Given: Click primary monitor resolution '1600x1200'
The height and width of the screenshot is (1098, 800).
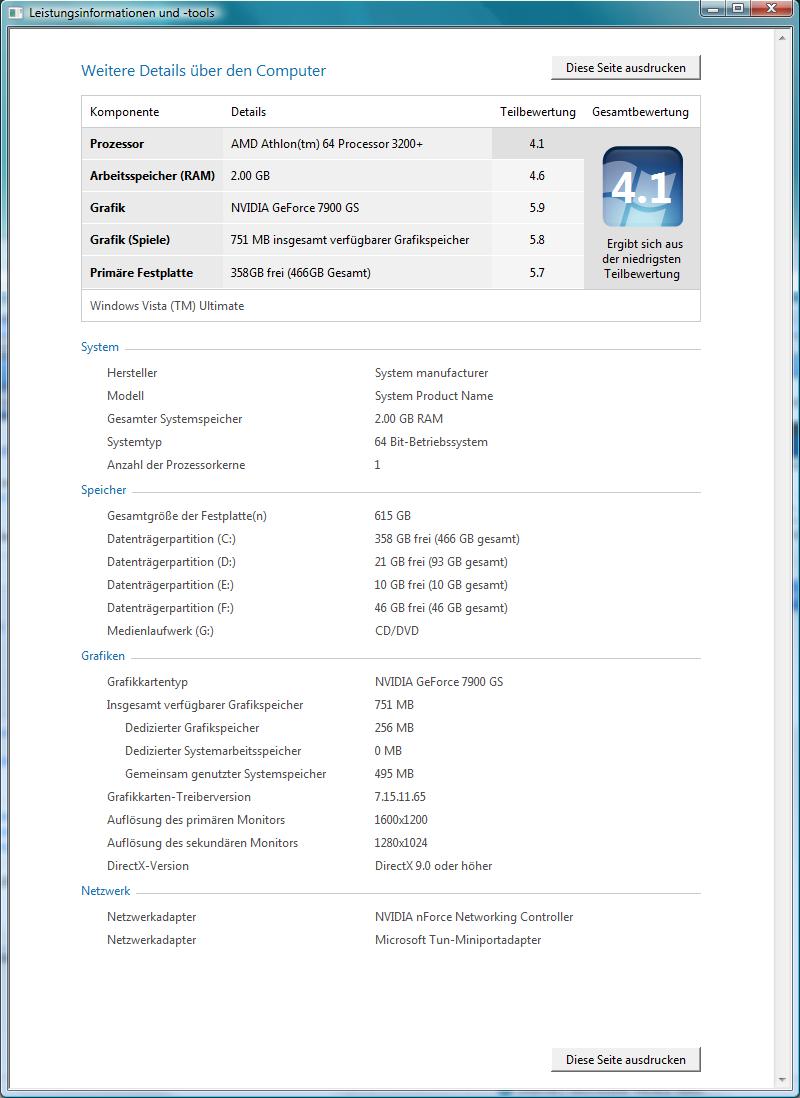Looking at the screenshot, I should point(401,820).
